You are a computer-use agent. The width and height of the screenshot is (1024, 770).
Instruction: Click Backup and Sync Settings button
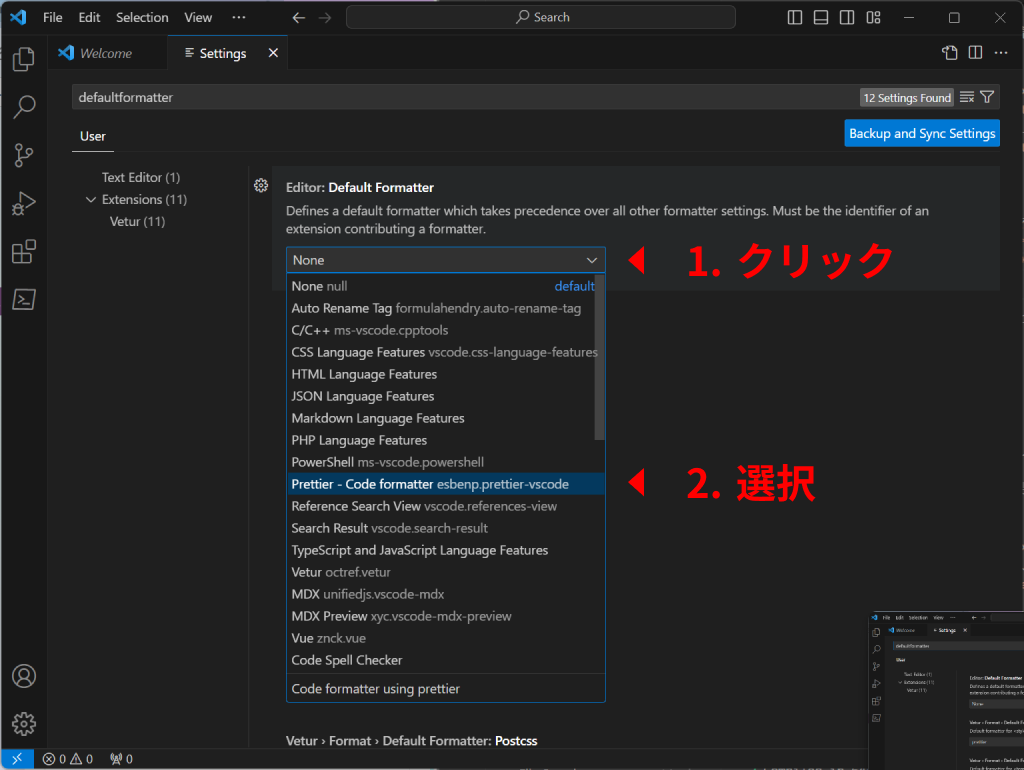tap(921, 133)
